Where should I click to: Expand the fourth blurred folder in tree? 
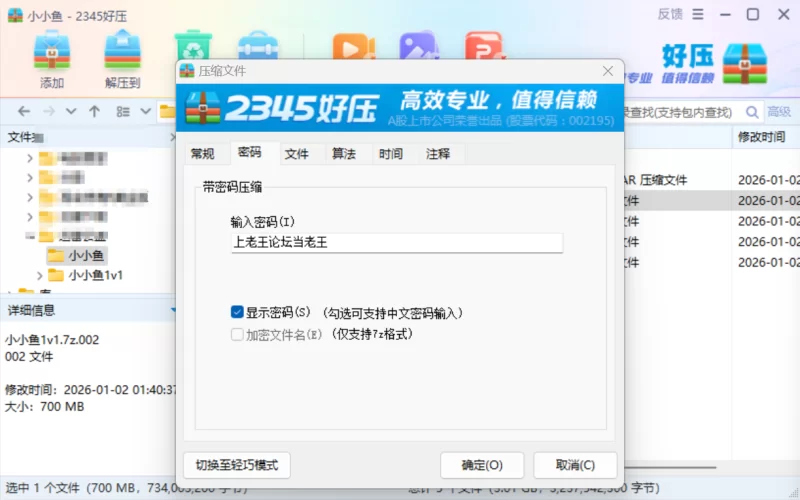(x=30, y=217)
